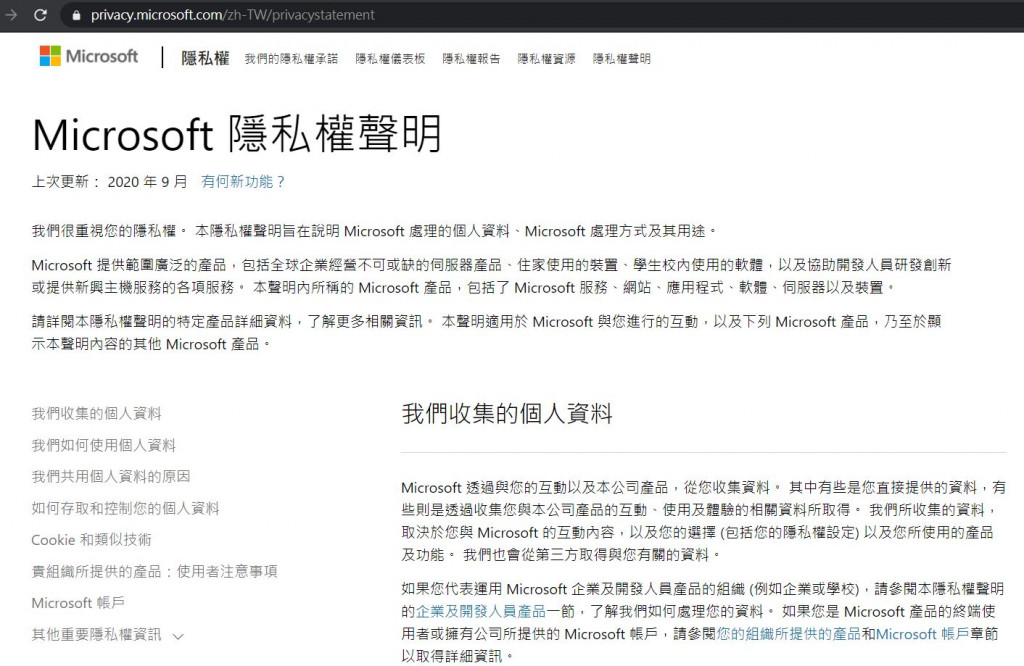Screen dimensions: 1024x666
Task: Jump to 如何存取和控制您的個人資料 section
Action: (x=125, y=508)
